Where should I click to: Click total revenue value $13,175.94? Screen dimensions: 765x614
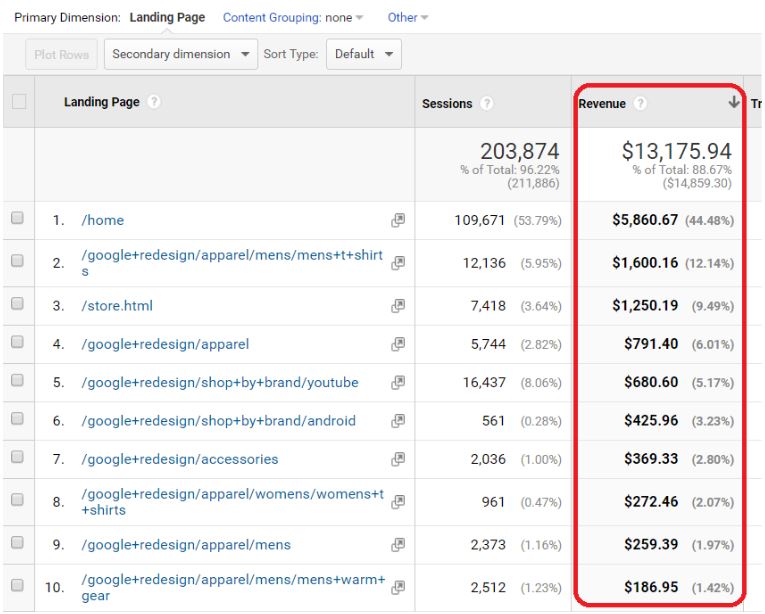pos(676,151)
